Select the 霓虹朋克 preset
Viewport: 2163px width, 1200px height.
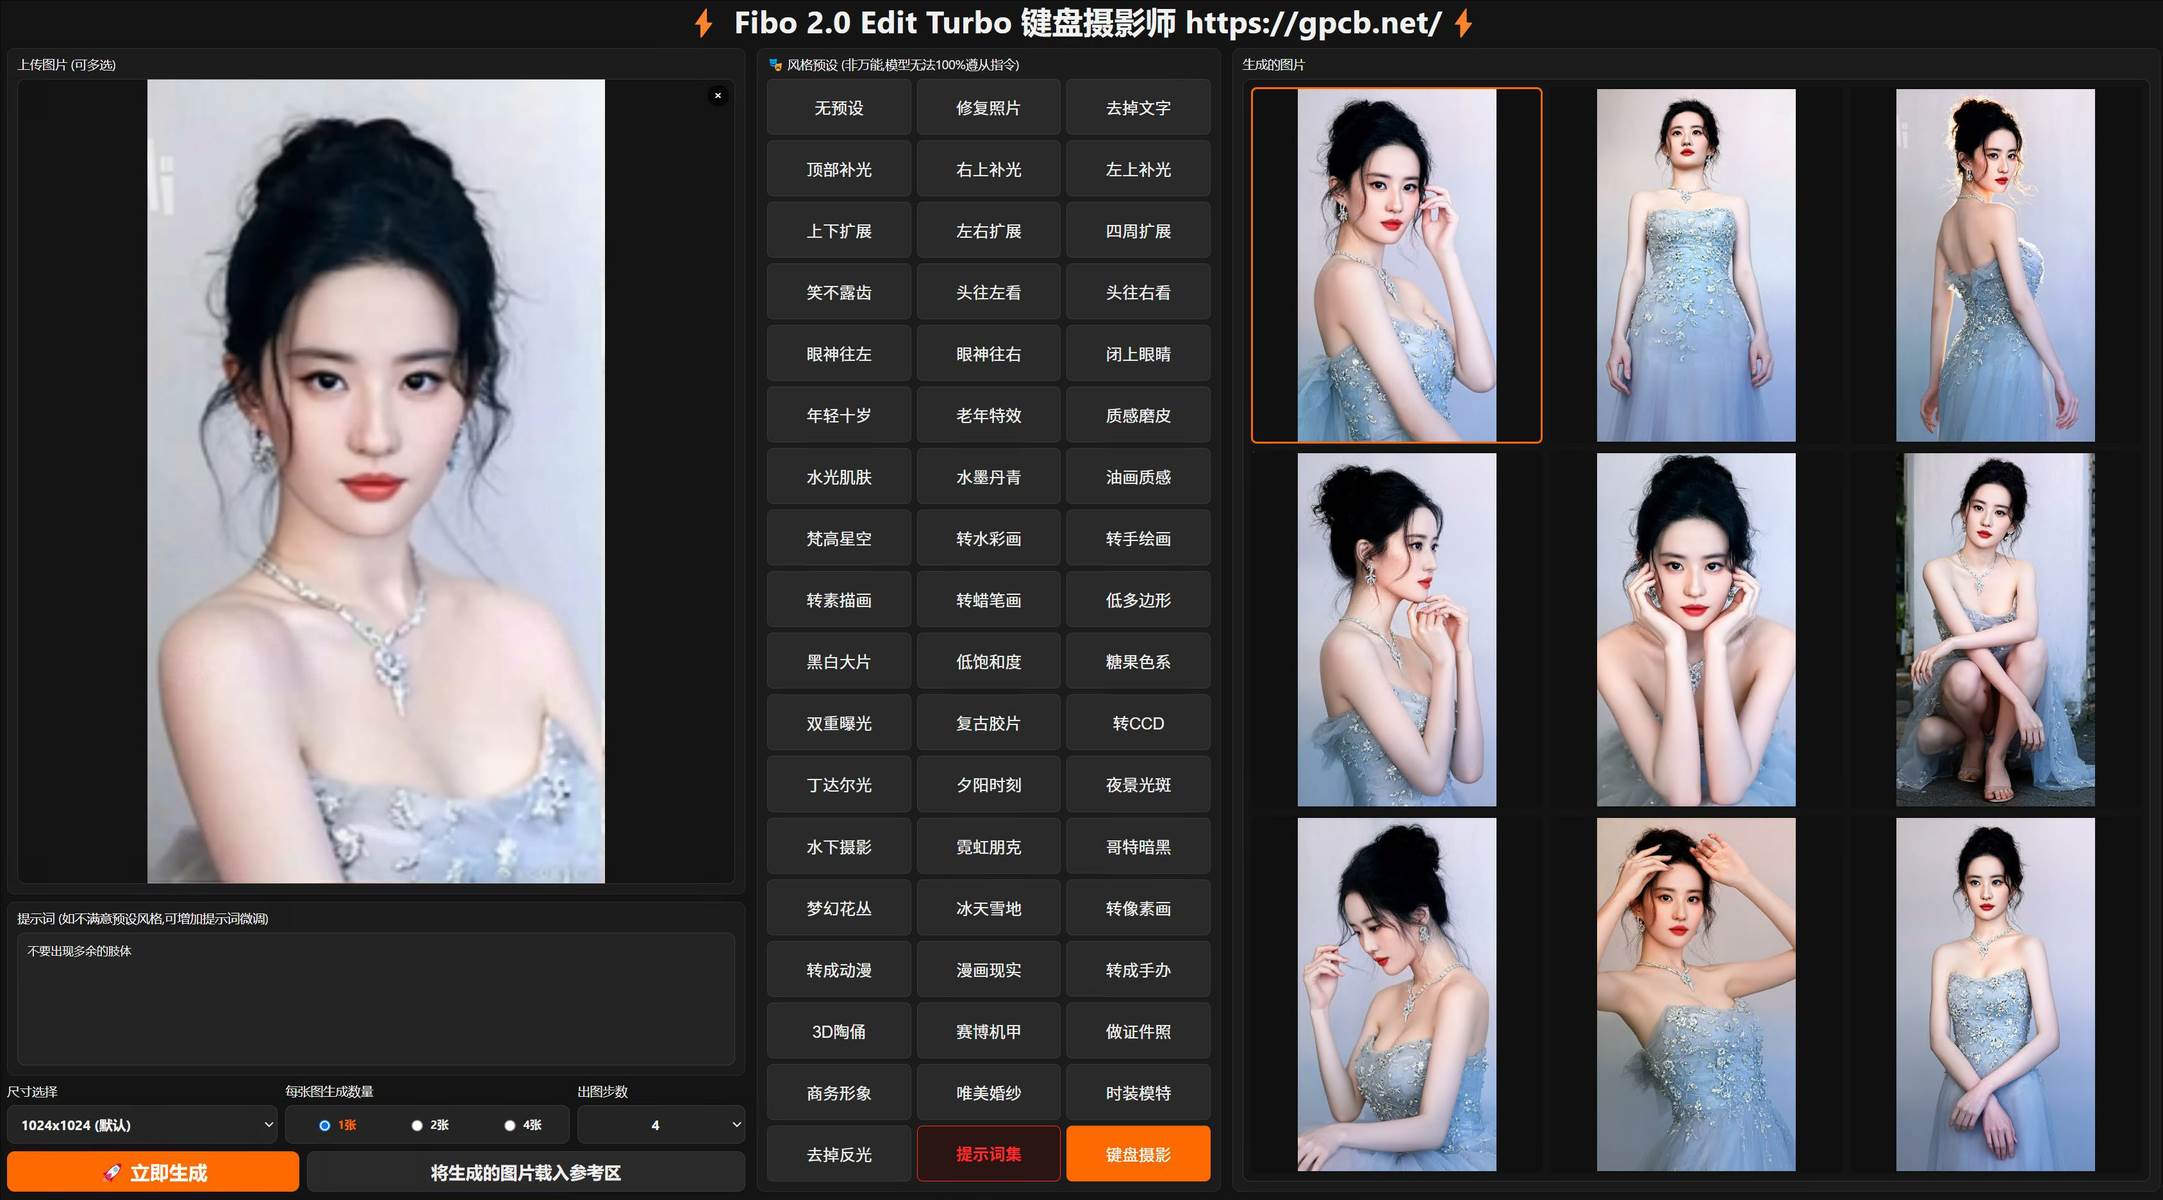coord(988,847)
